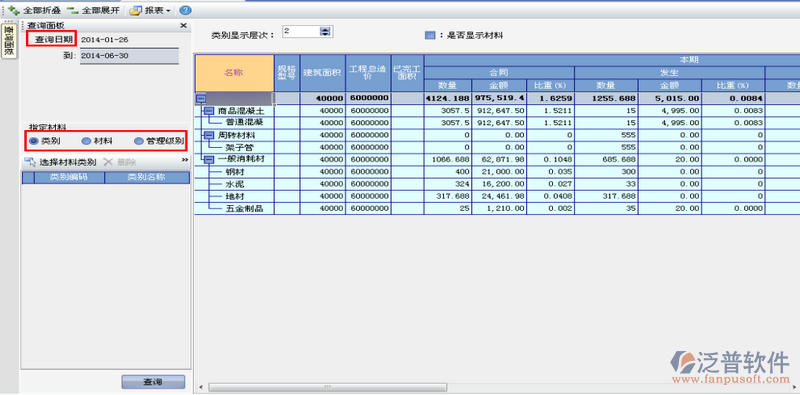Toggle the 是否显示材料 checkbox
800x395 pixels.
click(x=430, y=35)
